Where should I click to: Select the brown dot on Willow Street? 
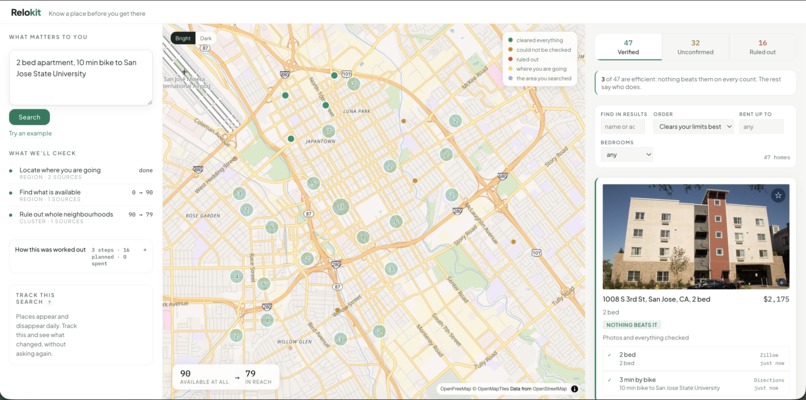point(337,310)
